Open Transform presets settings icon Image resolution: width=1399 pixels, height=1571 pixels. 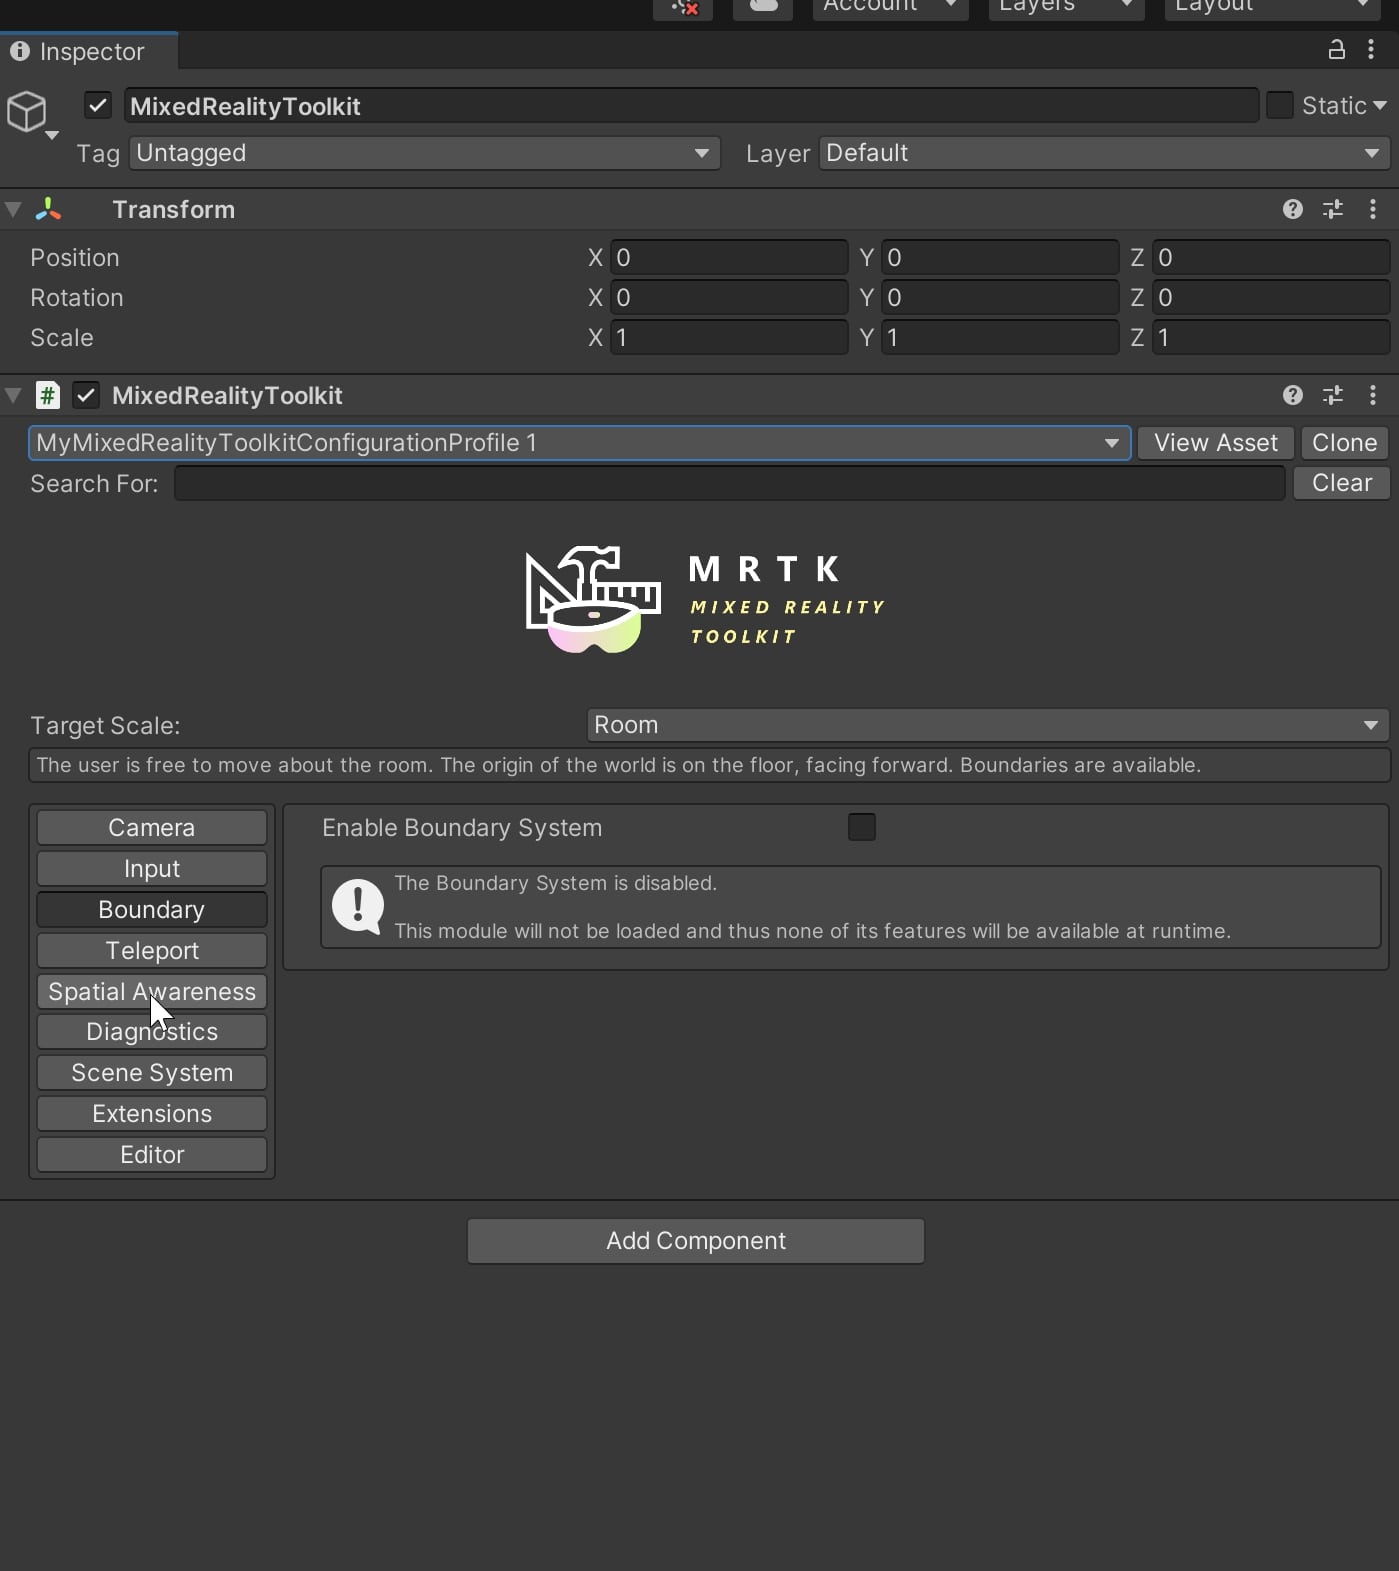pos(1333,209)
